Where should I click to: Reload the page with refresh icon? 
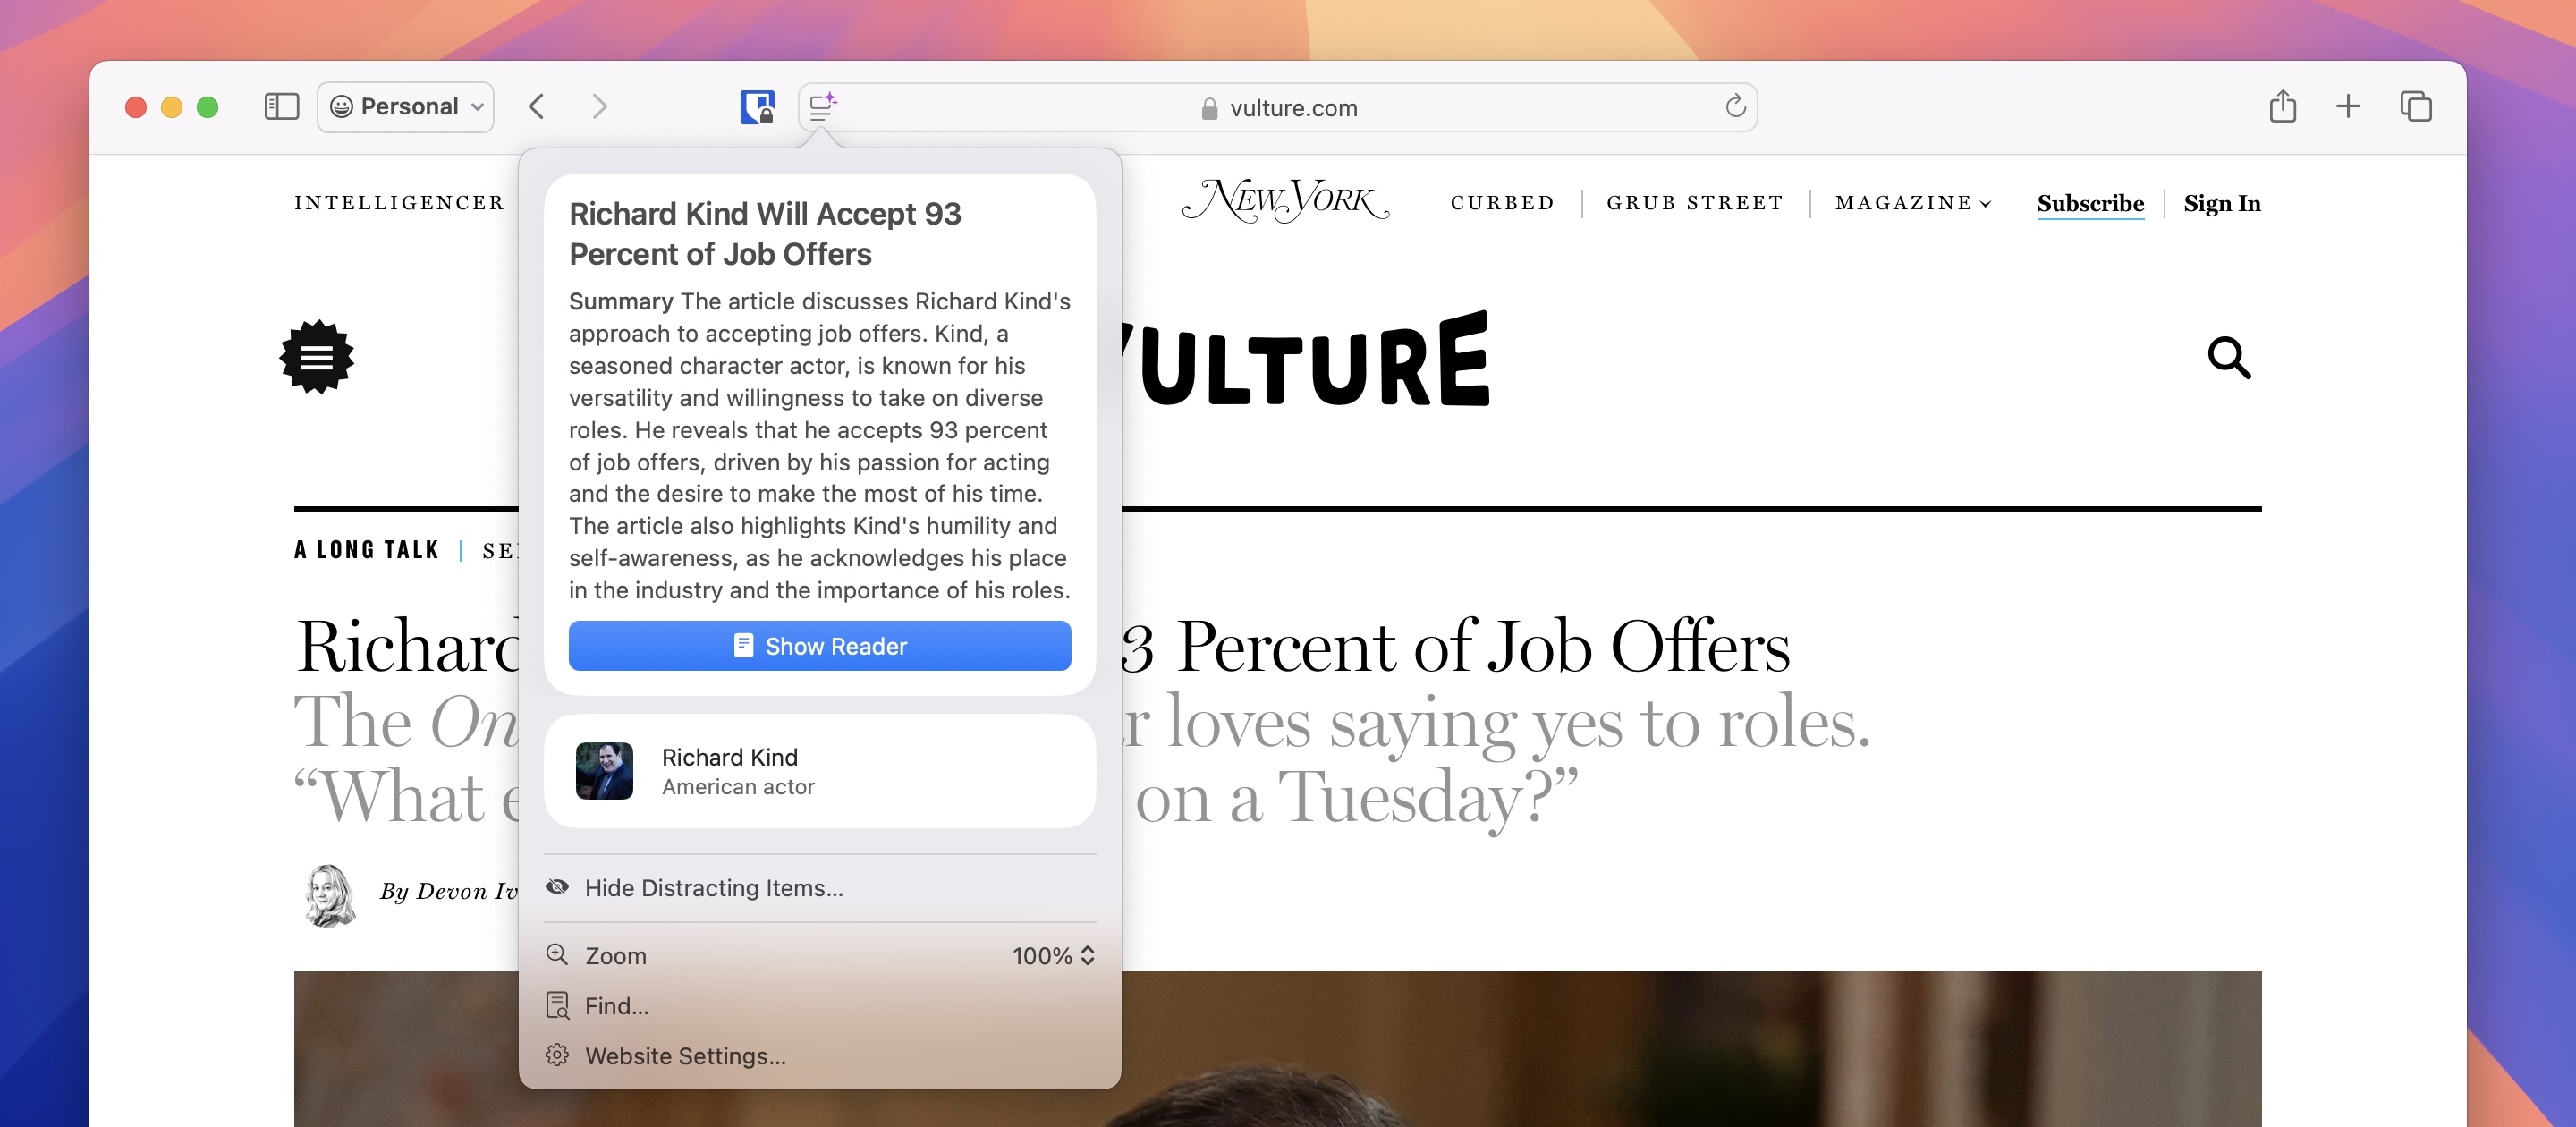pyautogui.click(x=1735, y=106)
